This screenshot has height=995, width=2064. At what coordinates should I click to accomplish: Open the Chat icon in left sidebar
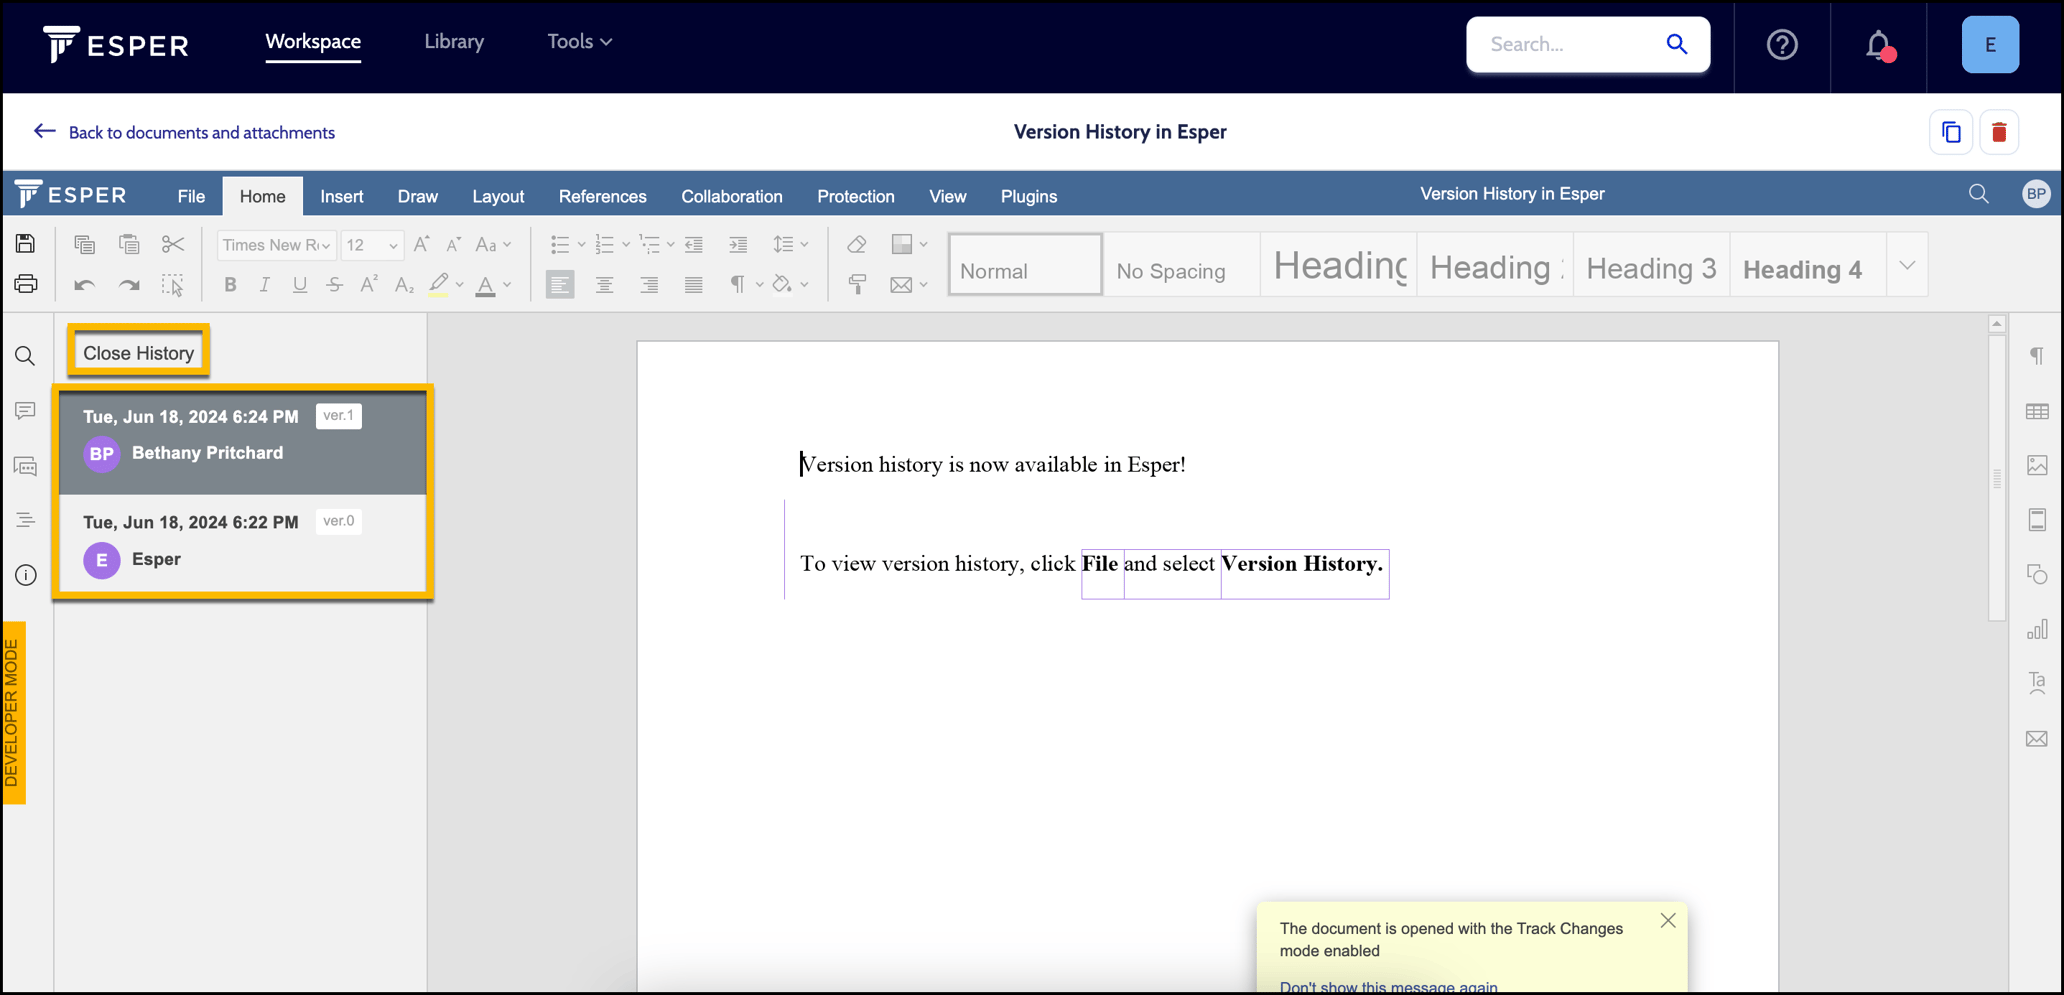pos(25,466)
